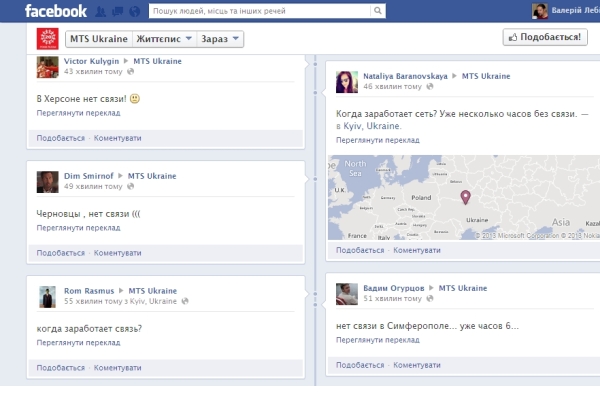Image resolution: width=600 pixels, height=400 pixels.
Task: Open Вадим Огурцов's profile link
Action: (394, 288)
